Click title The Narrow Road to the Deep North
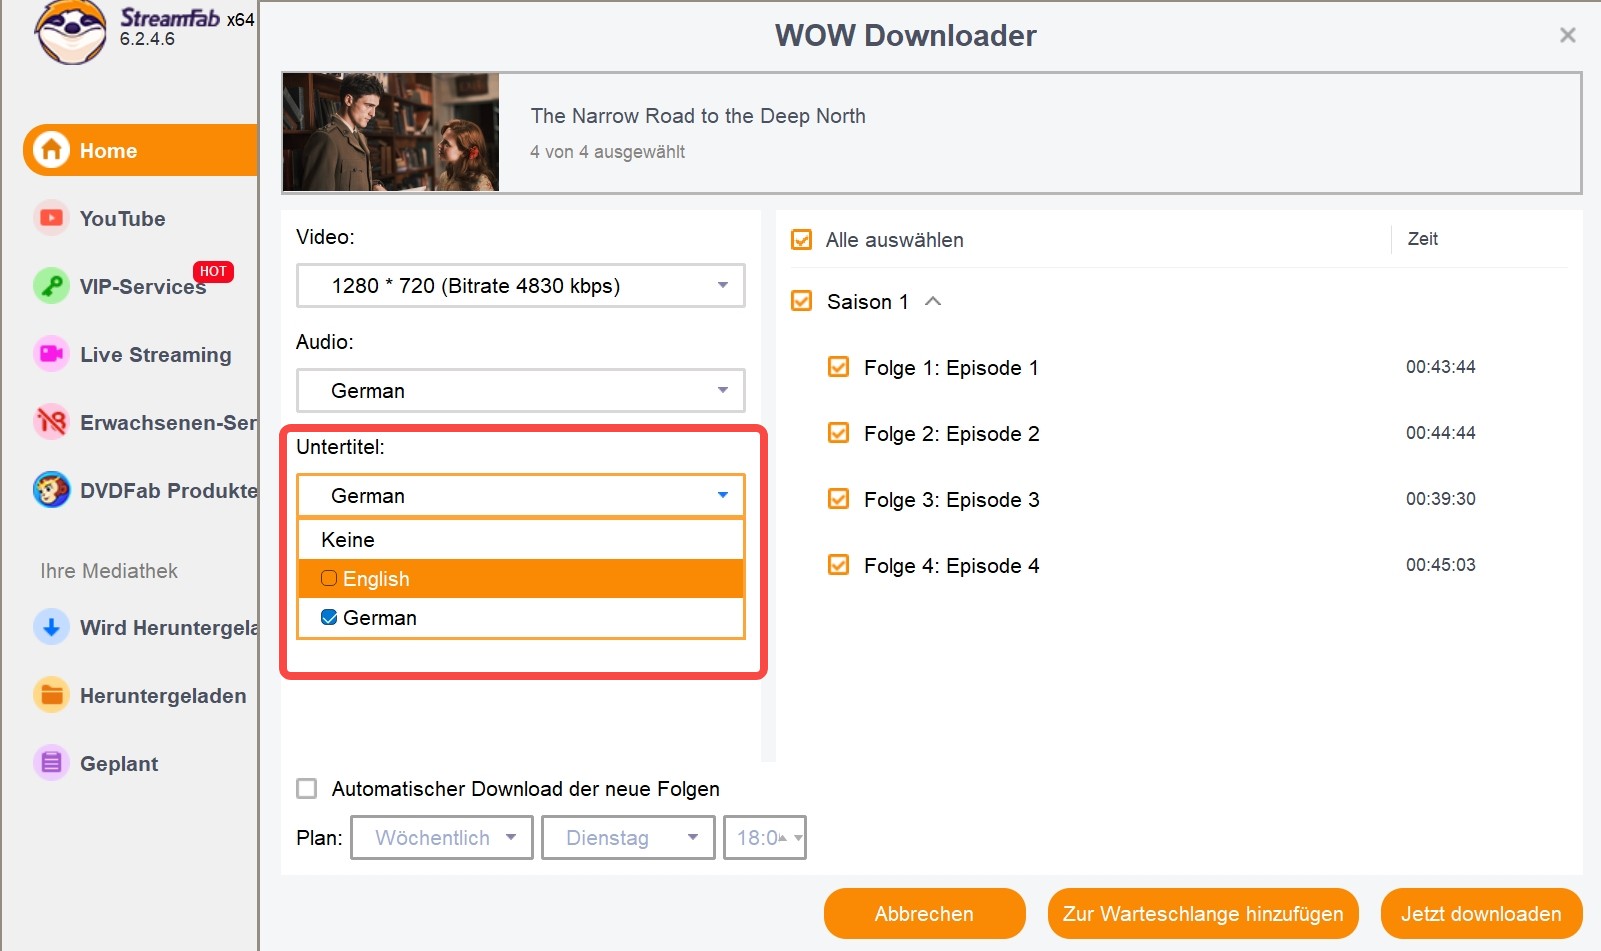This screenshot has height=951, width=1601. coord(698,116)
